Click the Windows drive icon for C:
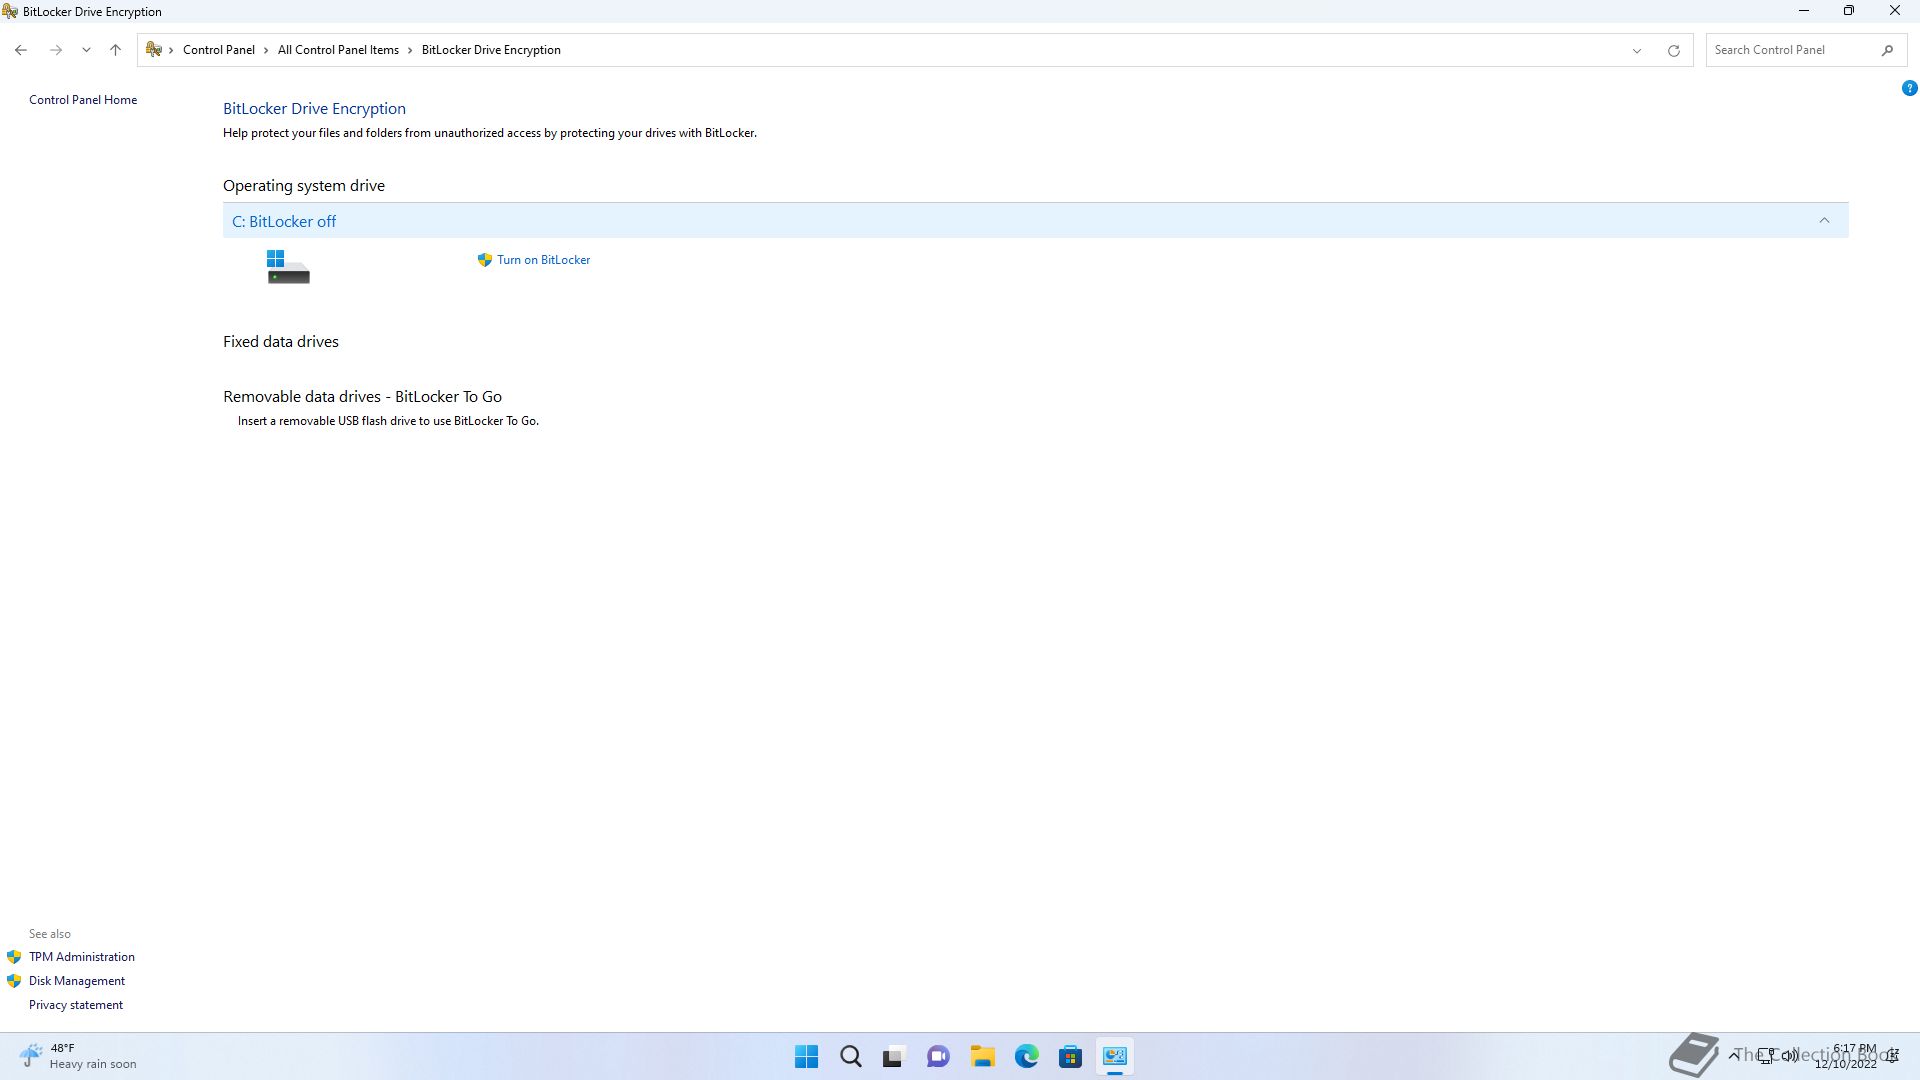Viewport: 1920px width, 1080px height. [x=288, y=267]
